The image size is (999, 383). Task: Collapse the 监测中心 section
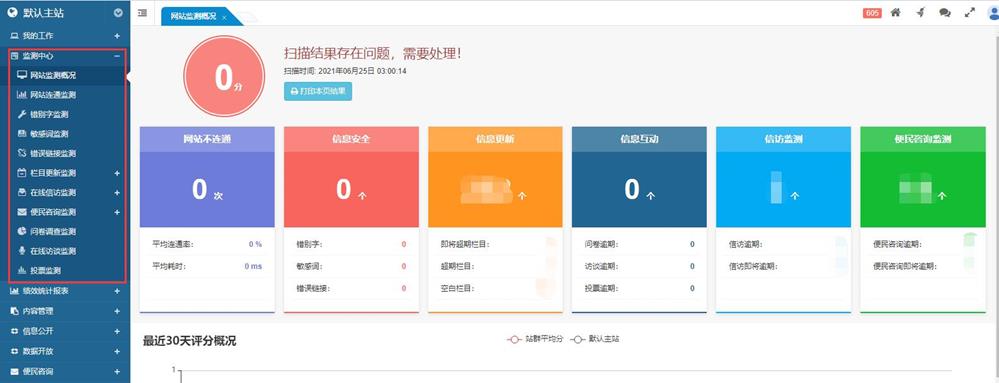click(117, 56)
